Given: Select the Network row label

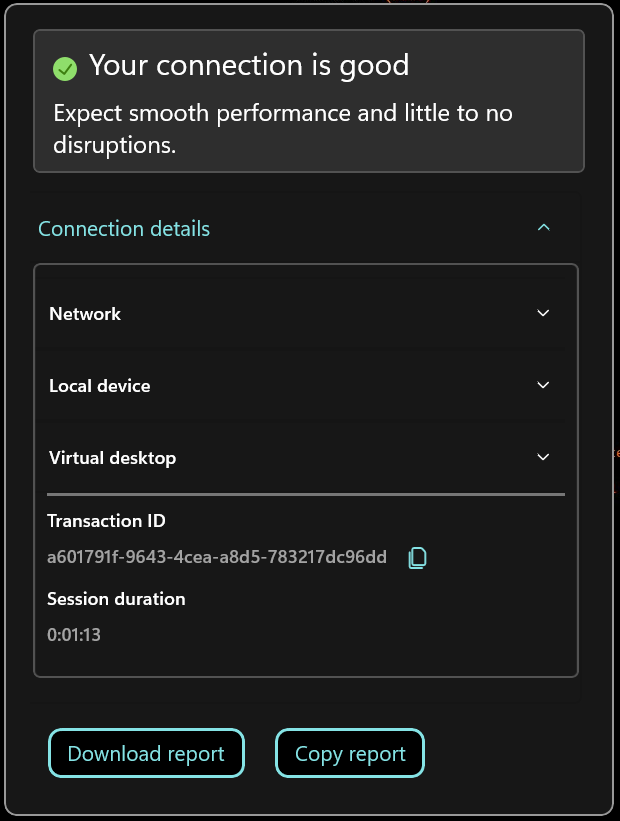Looking at the screenshot, I should click(85, 314).
